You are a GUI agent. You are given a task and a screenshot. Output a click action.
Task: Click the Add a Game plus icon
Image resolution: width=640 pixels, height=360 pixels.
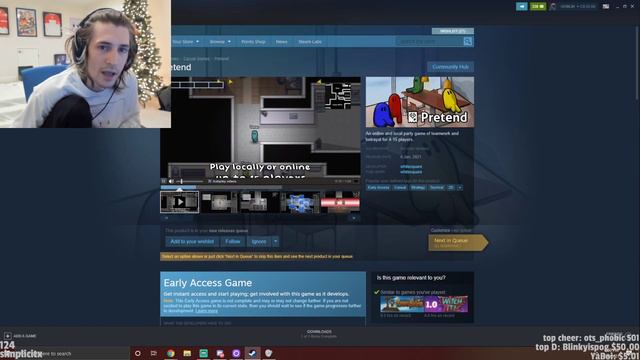[x=7, y=336]
